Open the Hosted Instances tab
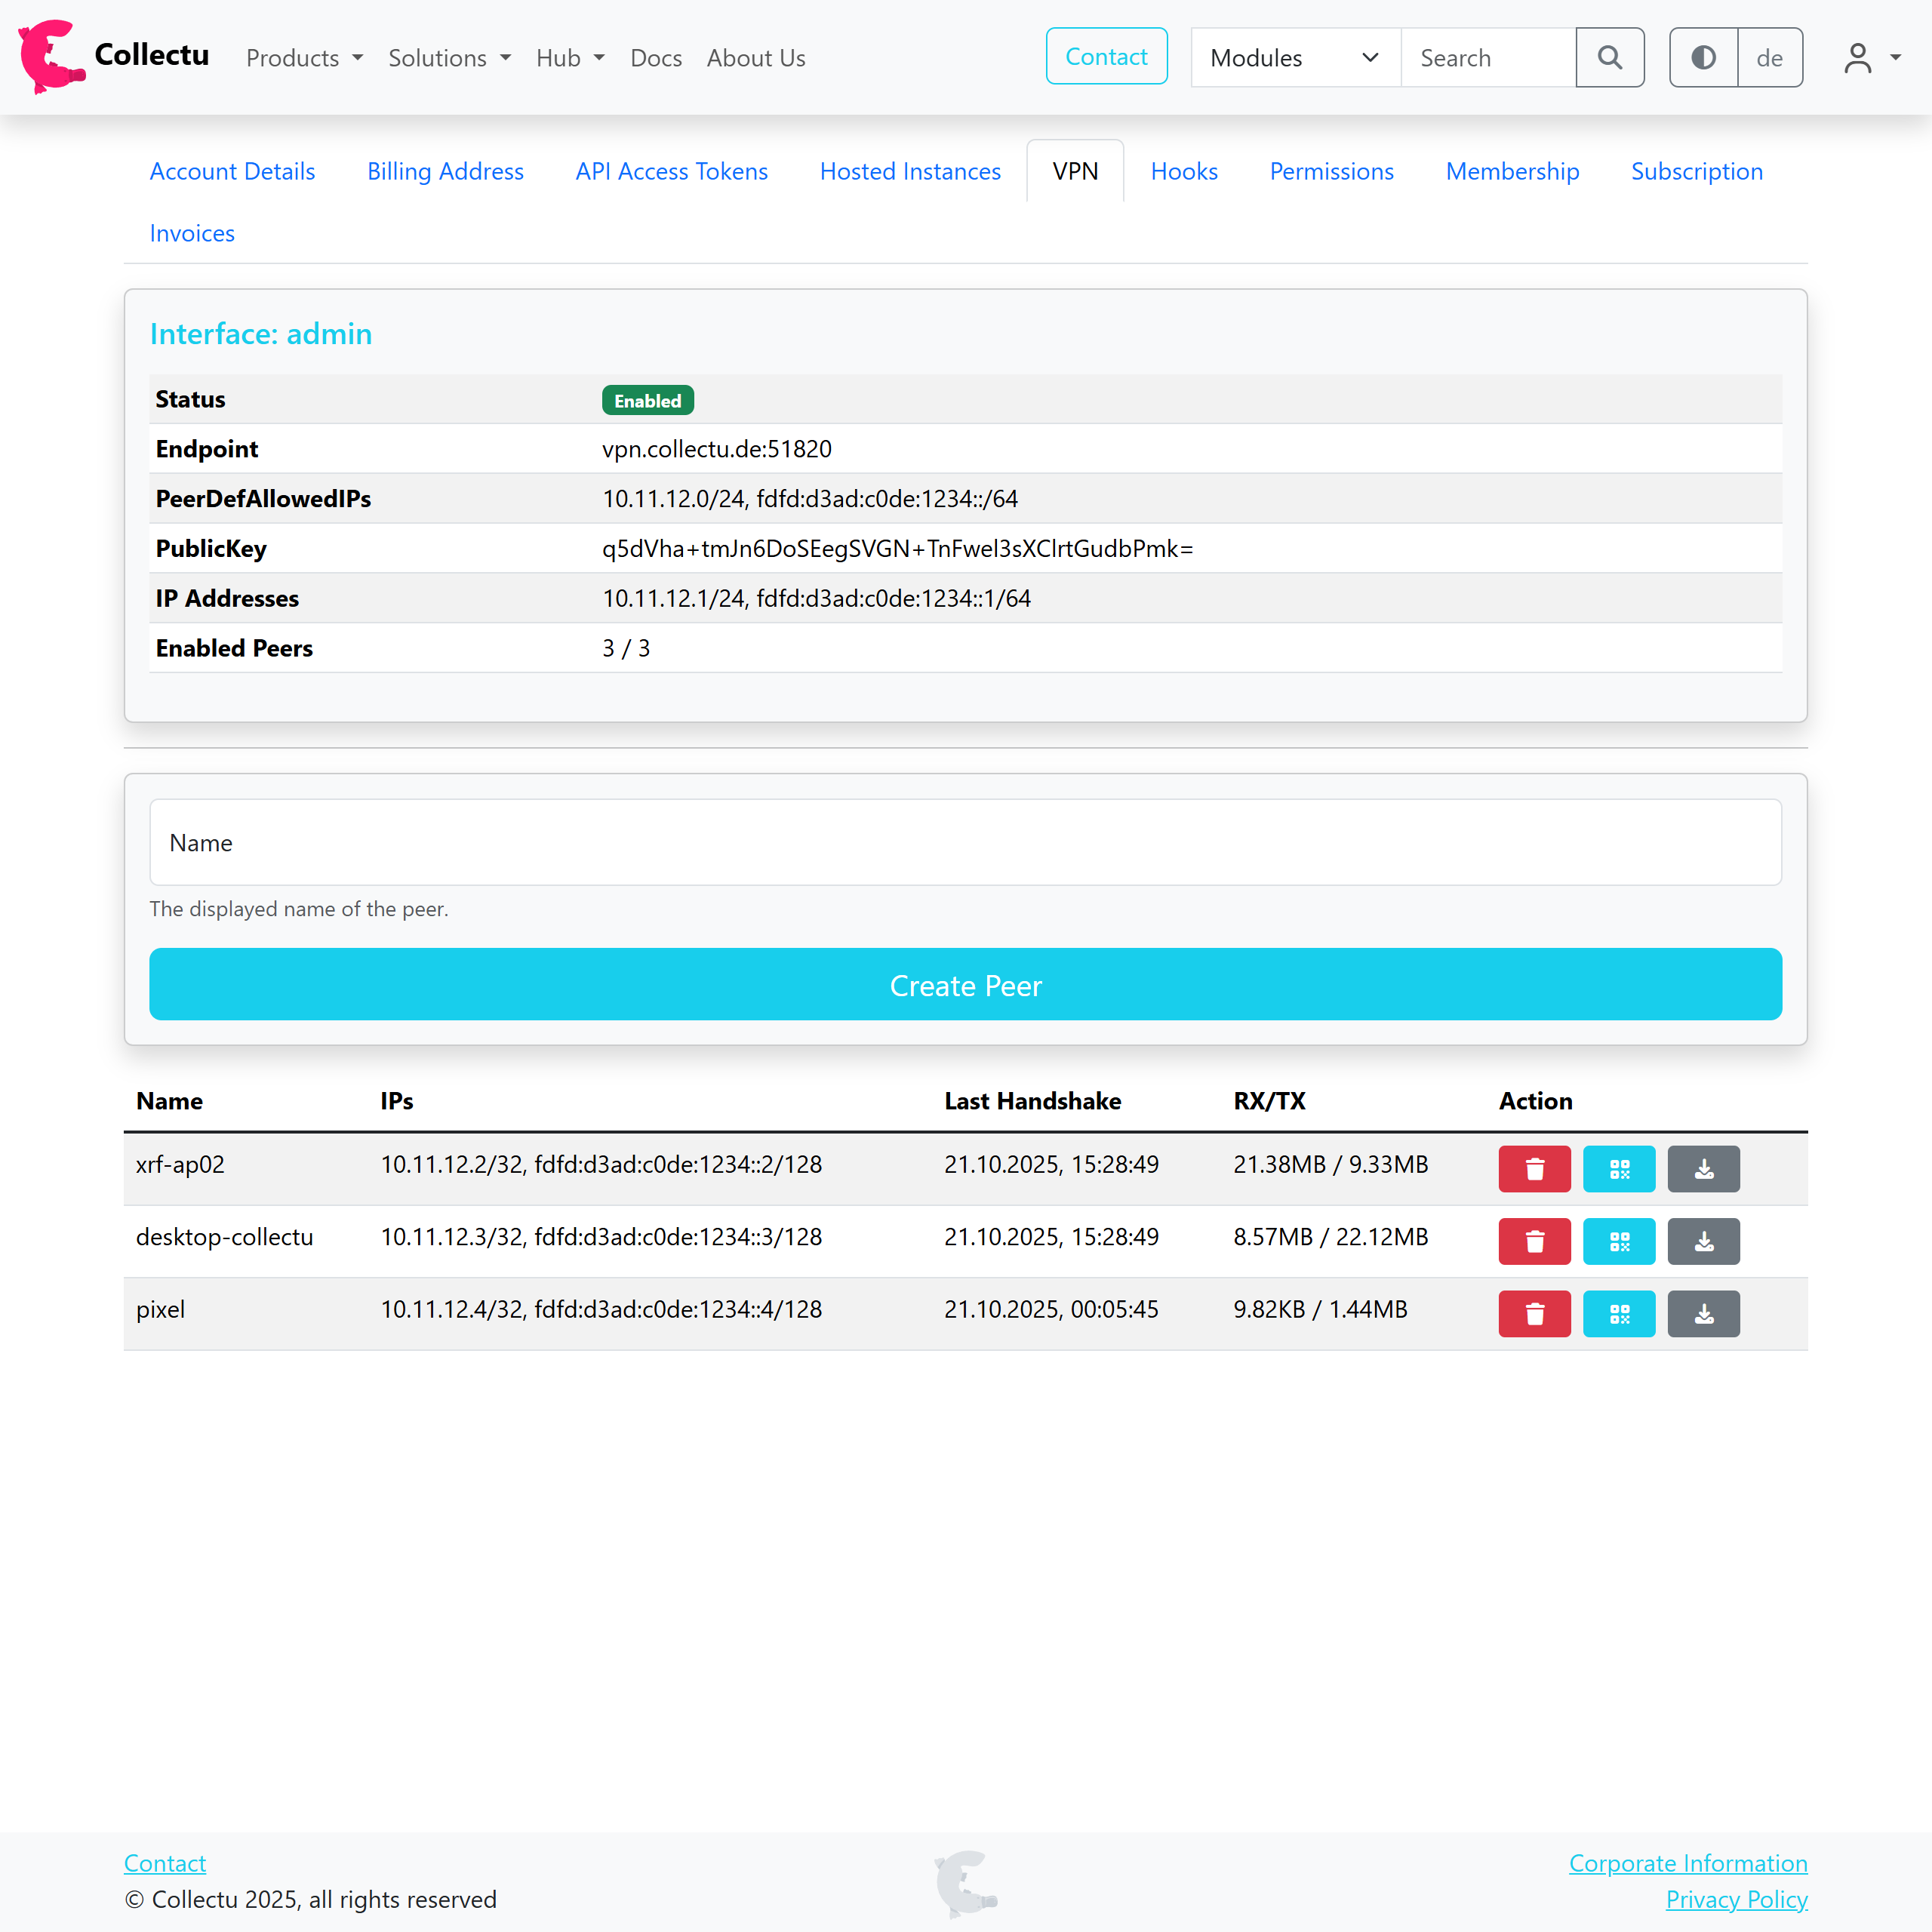The image size is (1932, 1932). [x=909, y=171]
